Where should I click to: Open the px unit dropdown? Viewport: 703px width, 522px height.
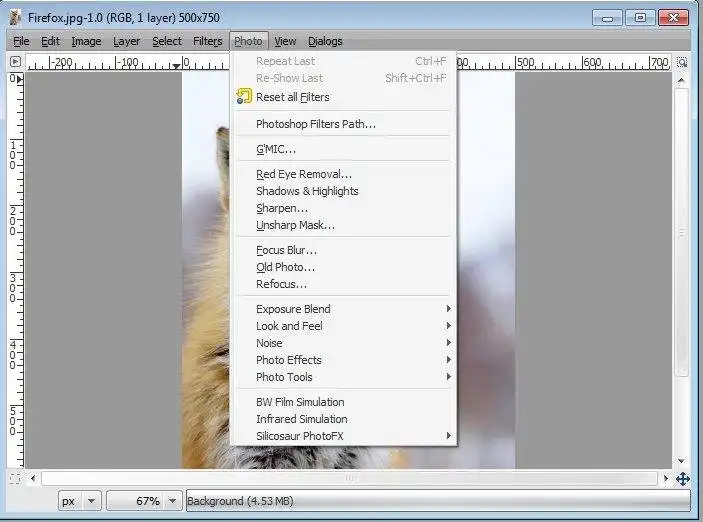click(91, 500)
